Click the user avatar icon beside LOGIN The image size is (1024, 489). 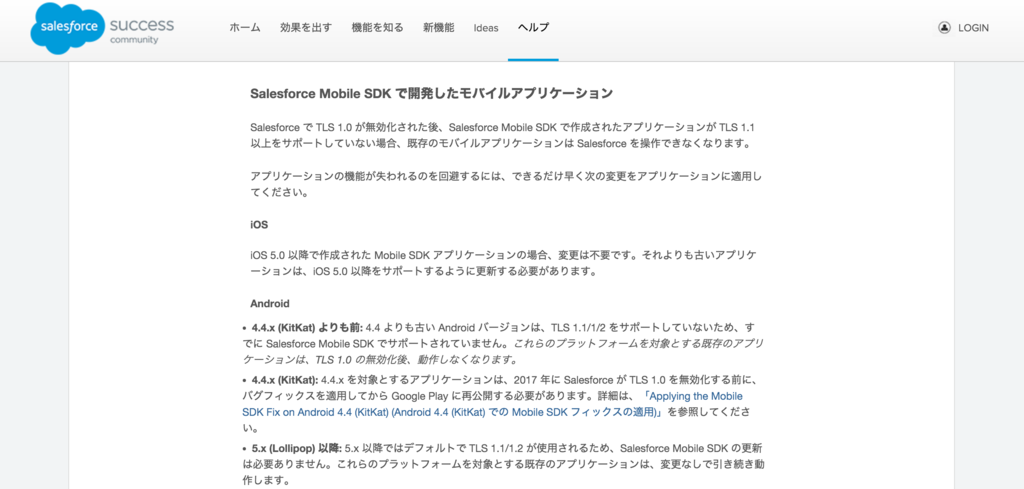tap(944, 28)
